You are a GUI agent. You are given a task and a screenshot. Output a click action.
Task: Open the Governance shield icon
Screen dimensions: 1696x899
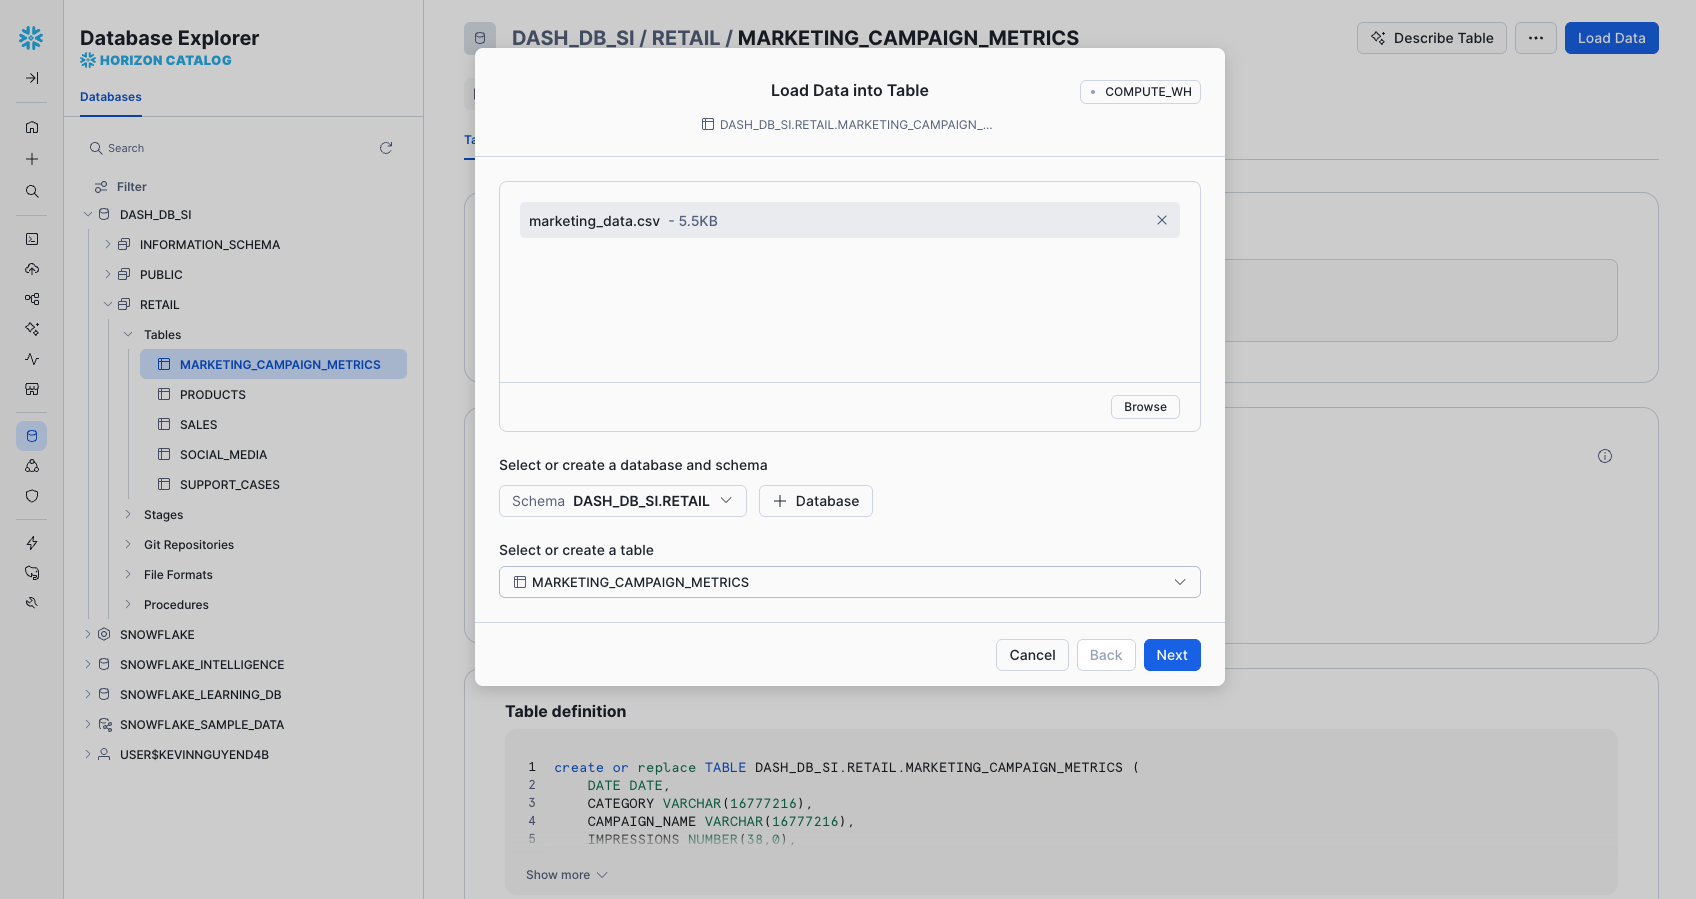[32, 496]
